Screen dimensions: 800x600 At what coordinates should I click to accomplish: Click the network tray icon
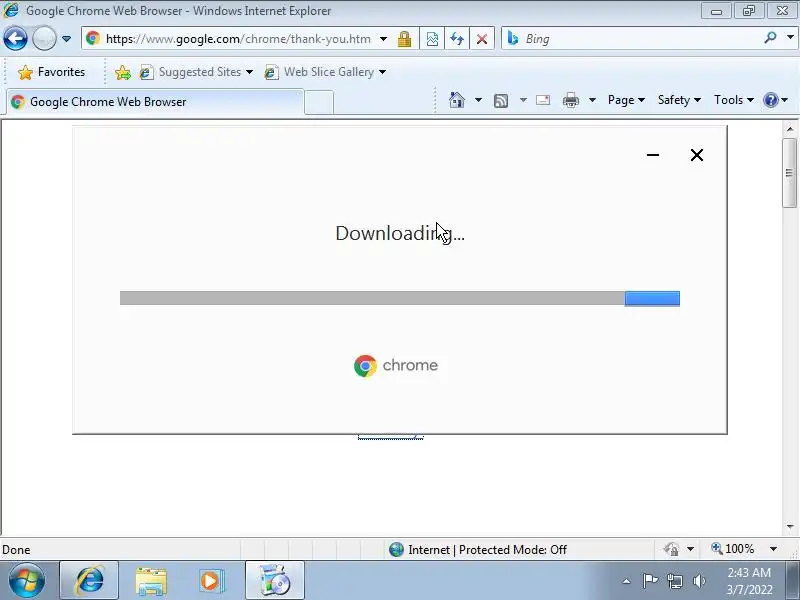(675, 581)
